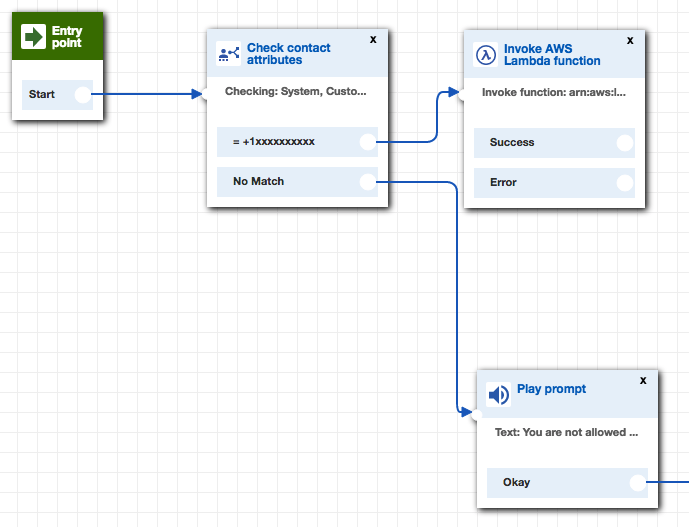Click the Success output connector circle
The height and width of the screenshot is (527, 689).
[625, 143]
